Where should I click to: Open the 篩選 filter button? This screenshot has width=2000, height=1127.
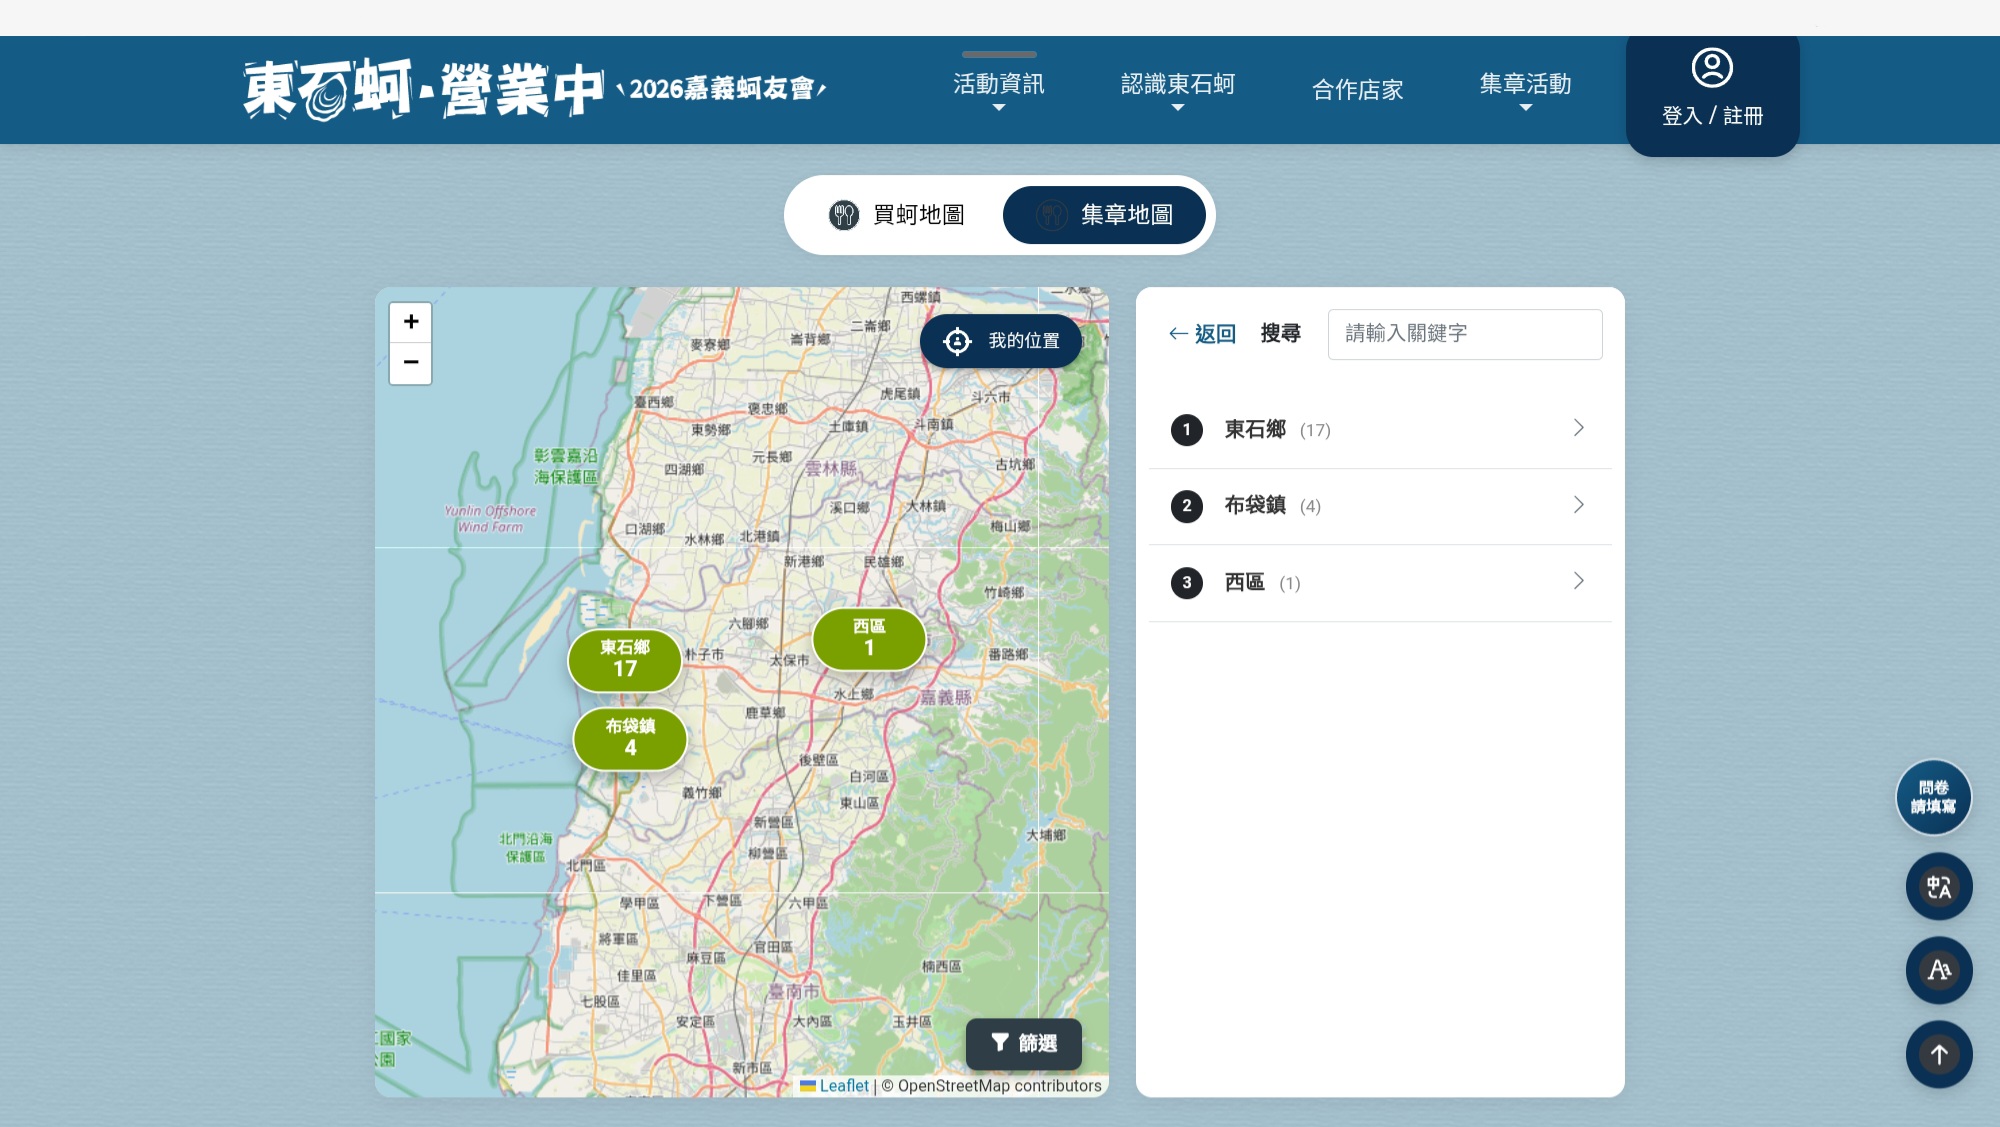click(1023, 1044)
